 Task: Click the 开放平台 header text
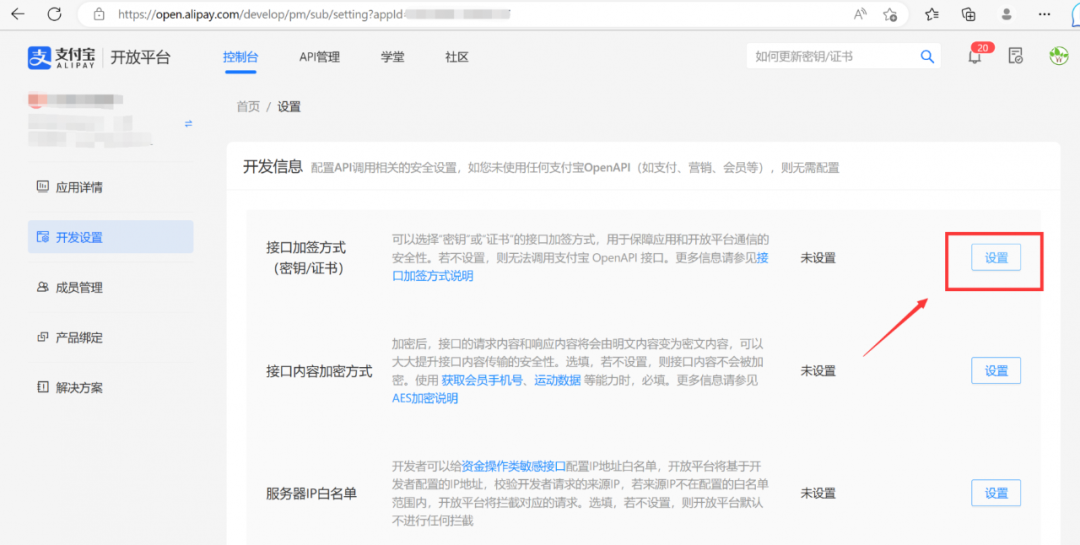tap(141, 57)
